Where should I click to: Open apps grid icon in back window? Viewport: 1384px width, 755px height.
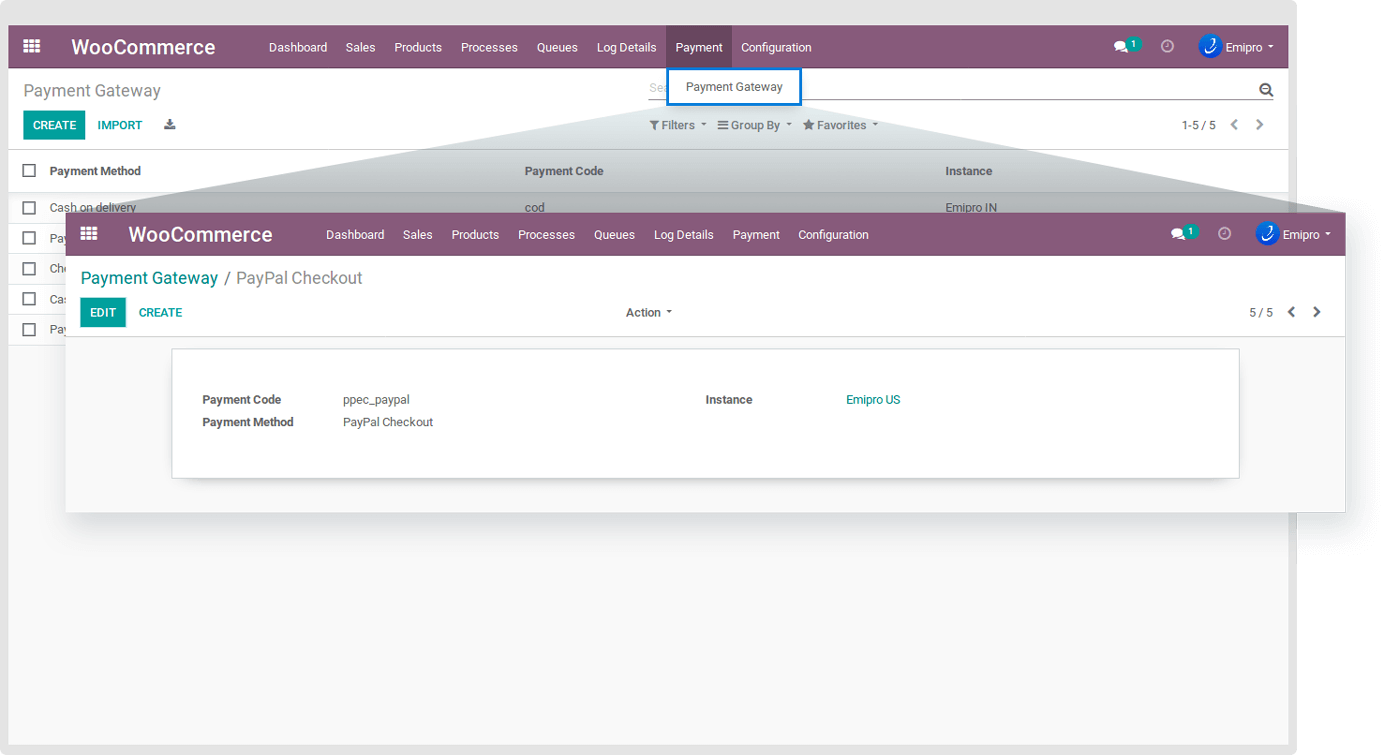tap(32, 47)
